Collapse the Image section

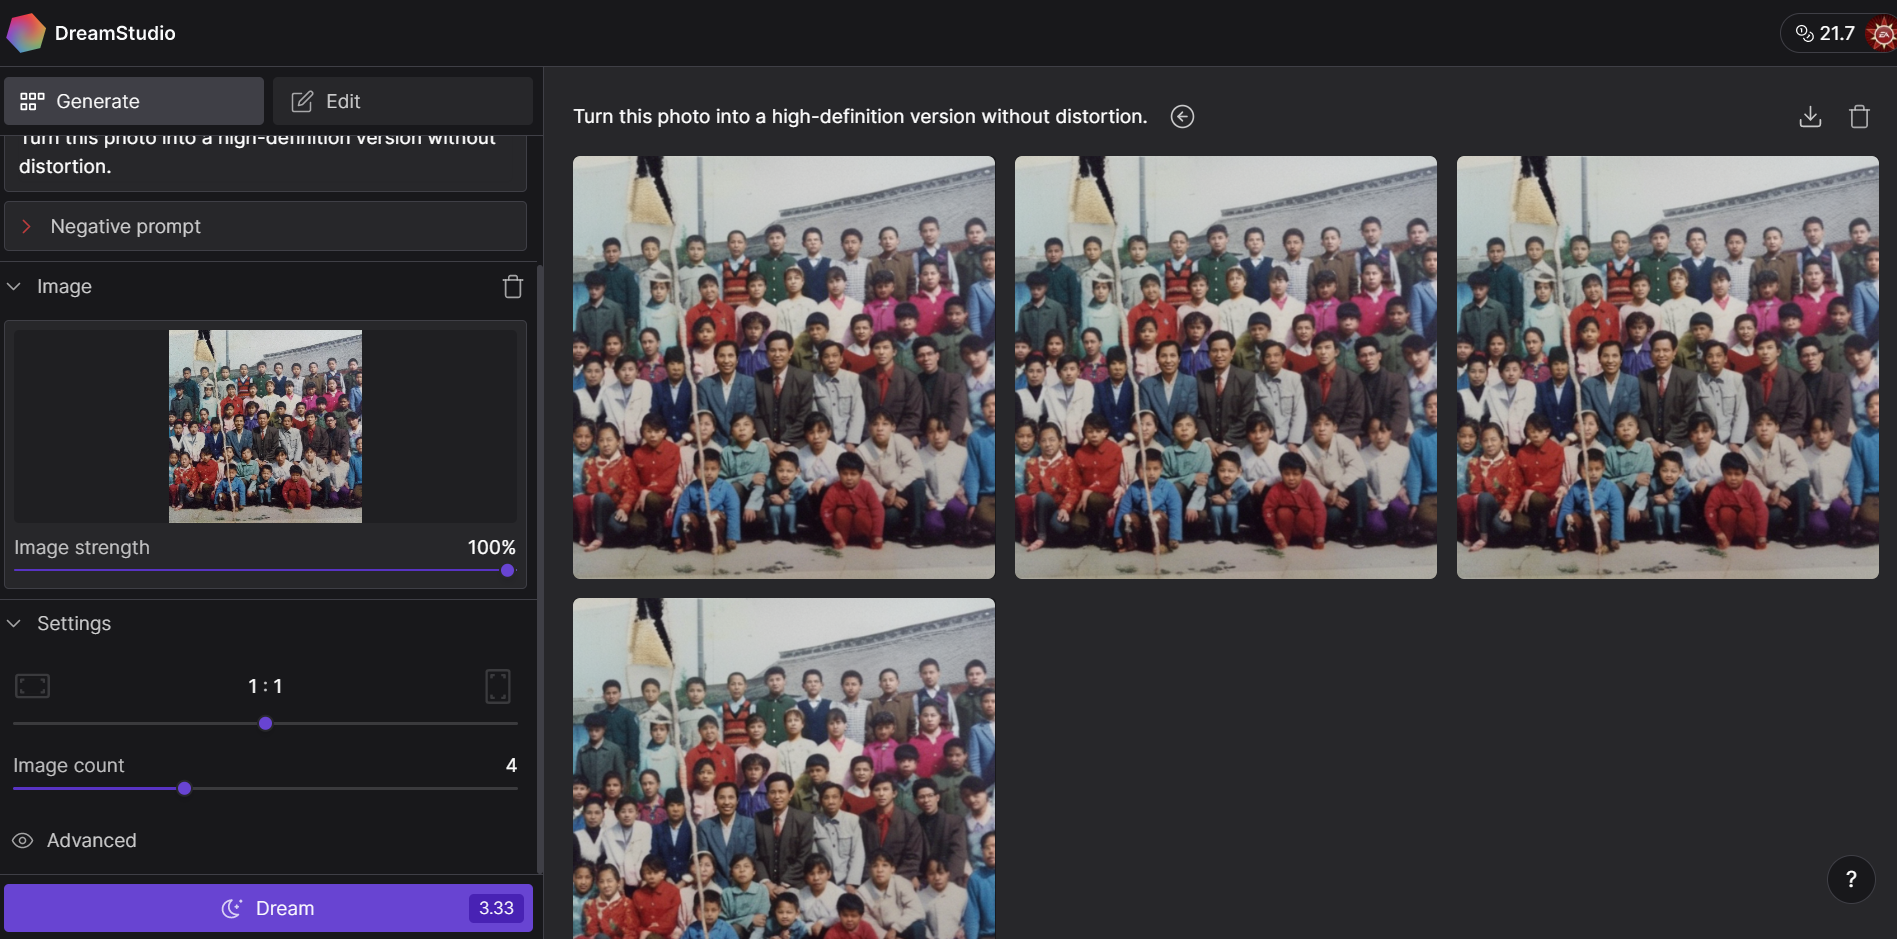pyautogui.click(x=14, y=287)
